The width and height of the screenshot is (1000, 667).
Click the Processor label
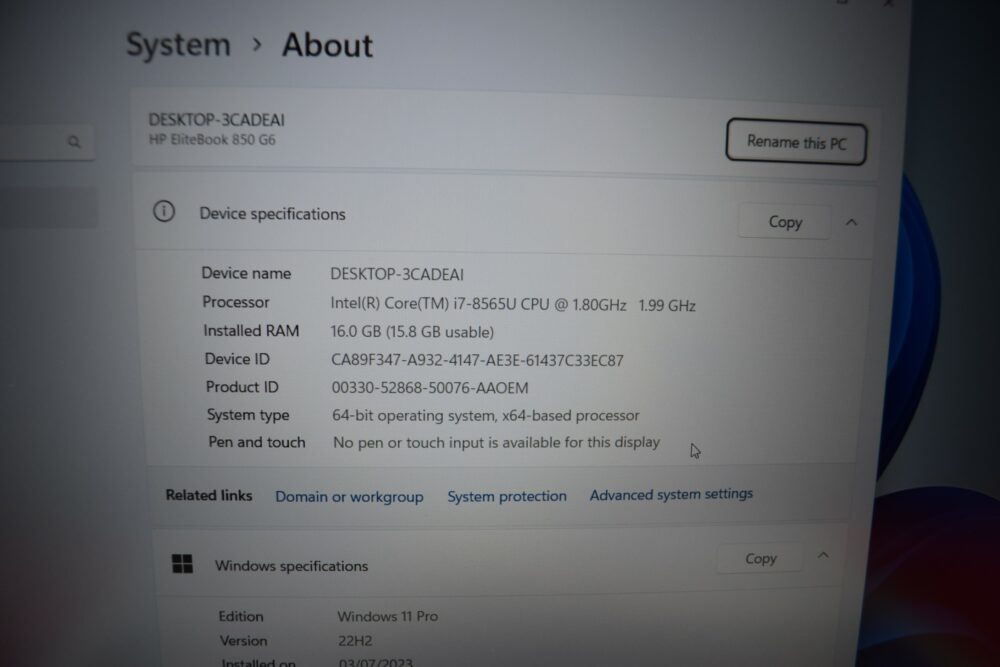[x=236, y=302]
